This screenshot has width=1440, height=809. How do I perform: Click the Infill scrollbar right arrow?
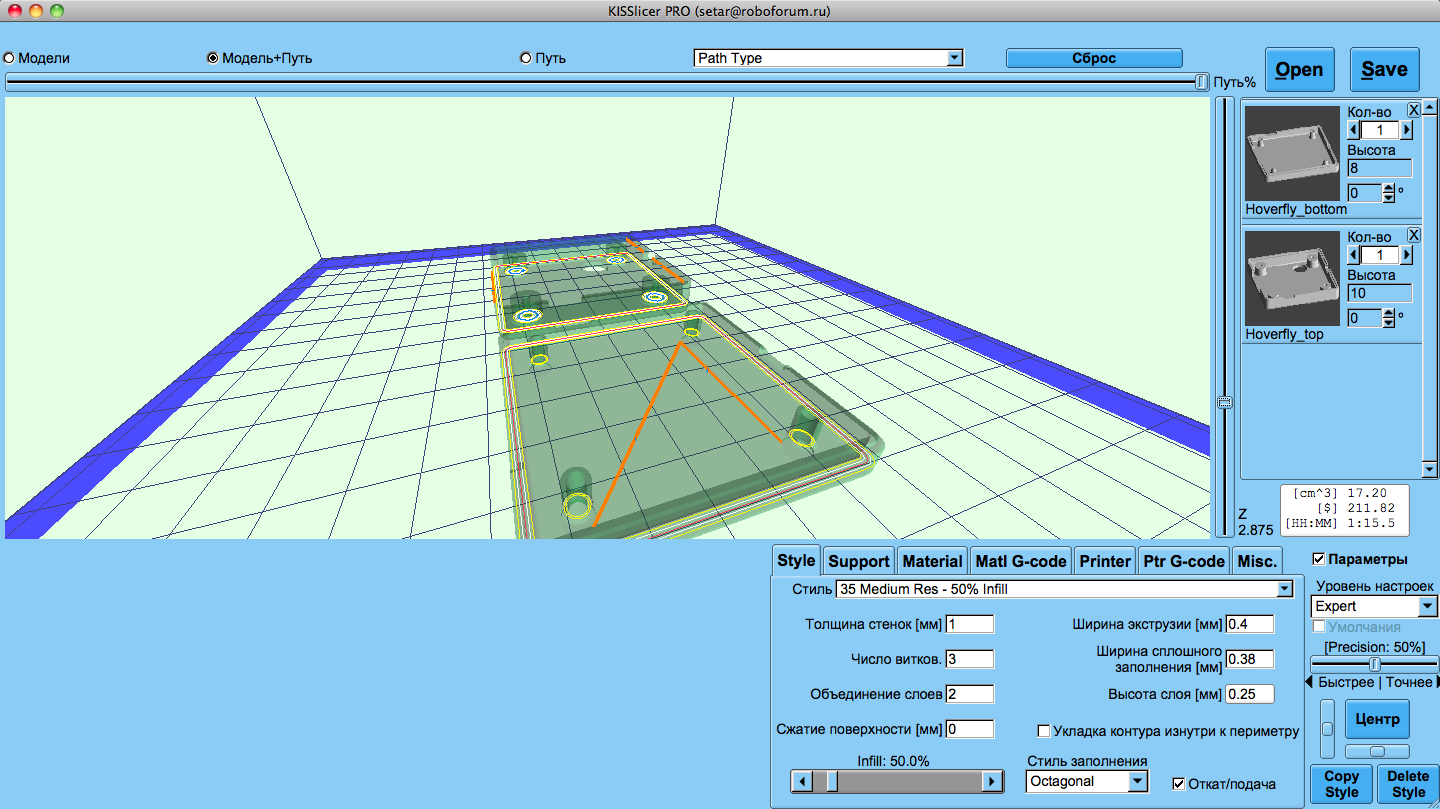(x=992, y=782)
